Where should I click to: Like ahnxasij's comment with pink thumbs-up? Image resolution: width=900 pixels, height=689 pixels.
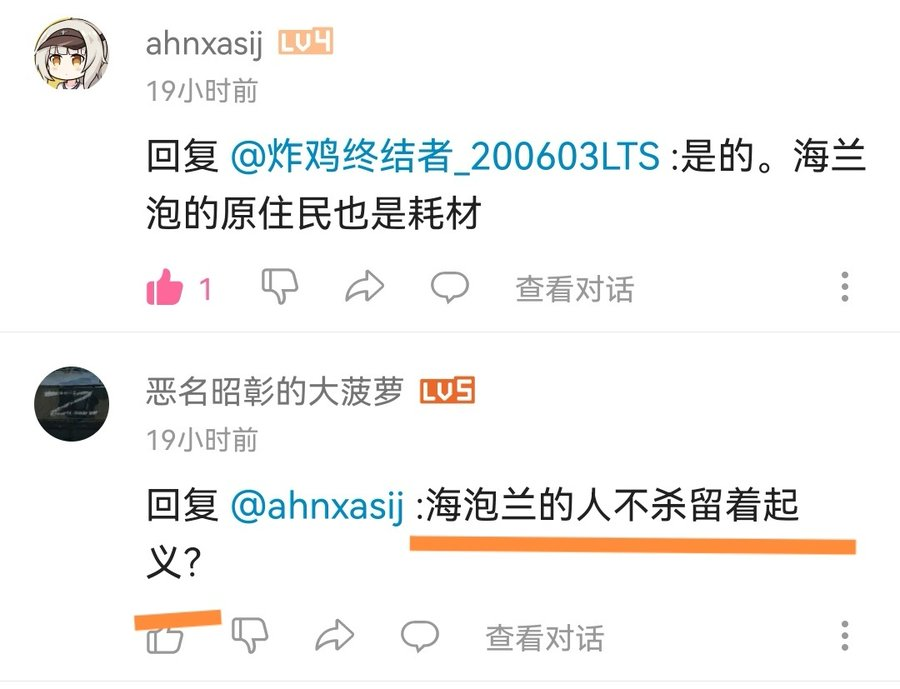pyautogui.click(x=165, y=287)
